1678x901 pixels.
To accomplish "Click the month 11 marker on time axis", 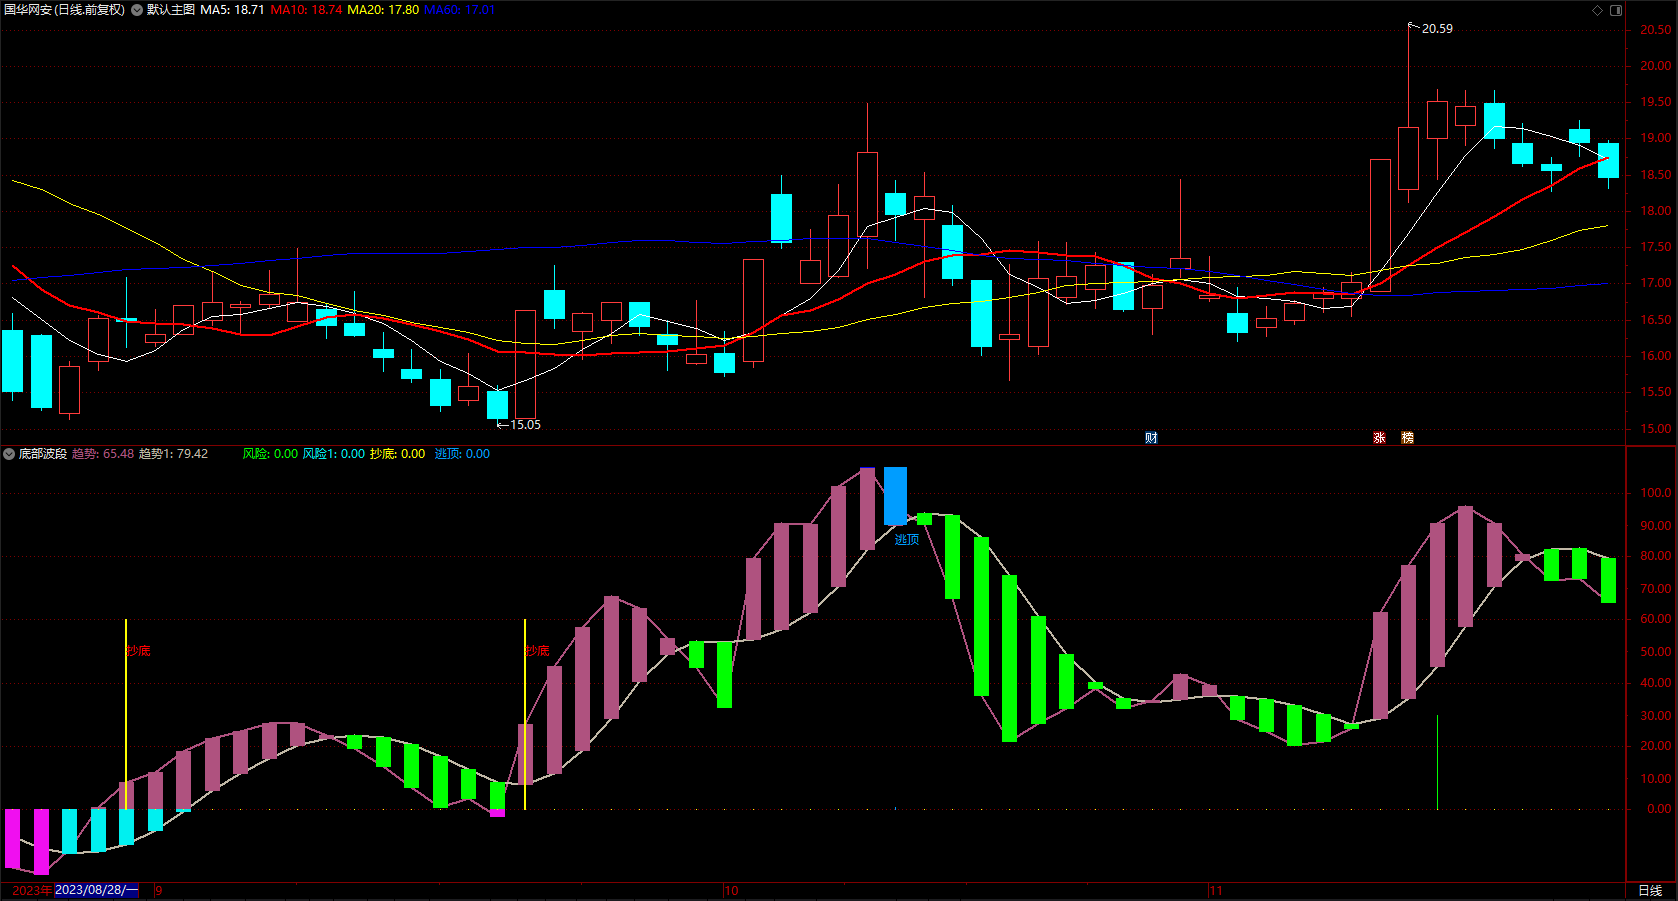I will click(1215, 891).
